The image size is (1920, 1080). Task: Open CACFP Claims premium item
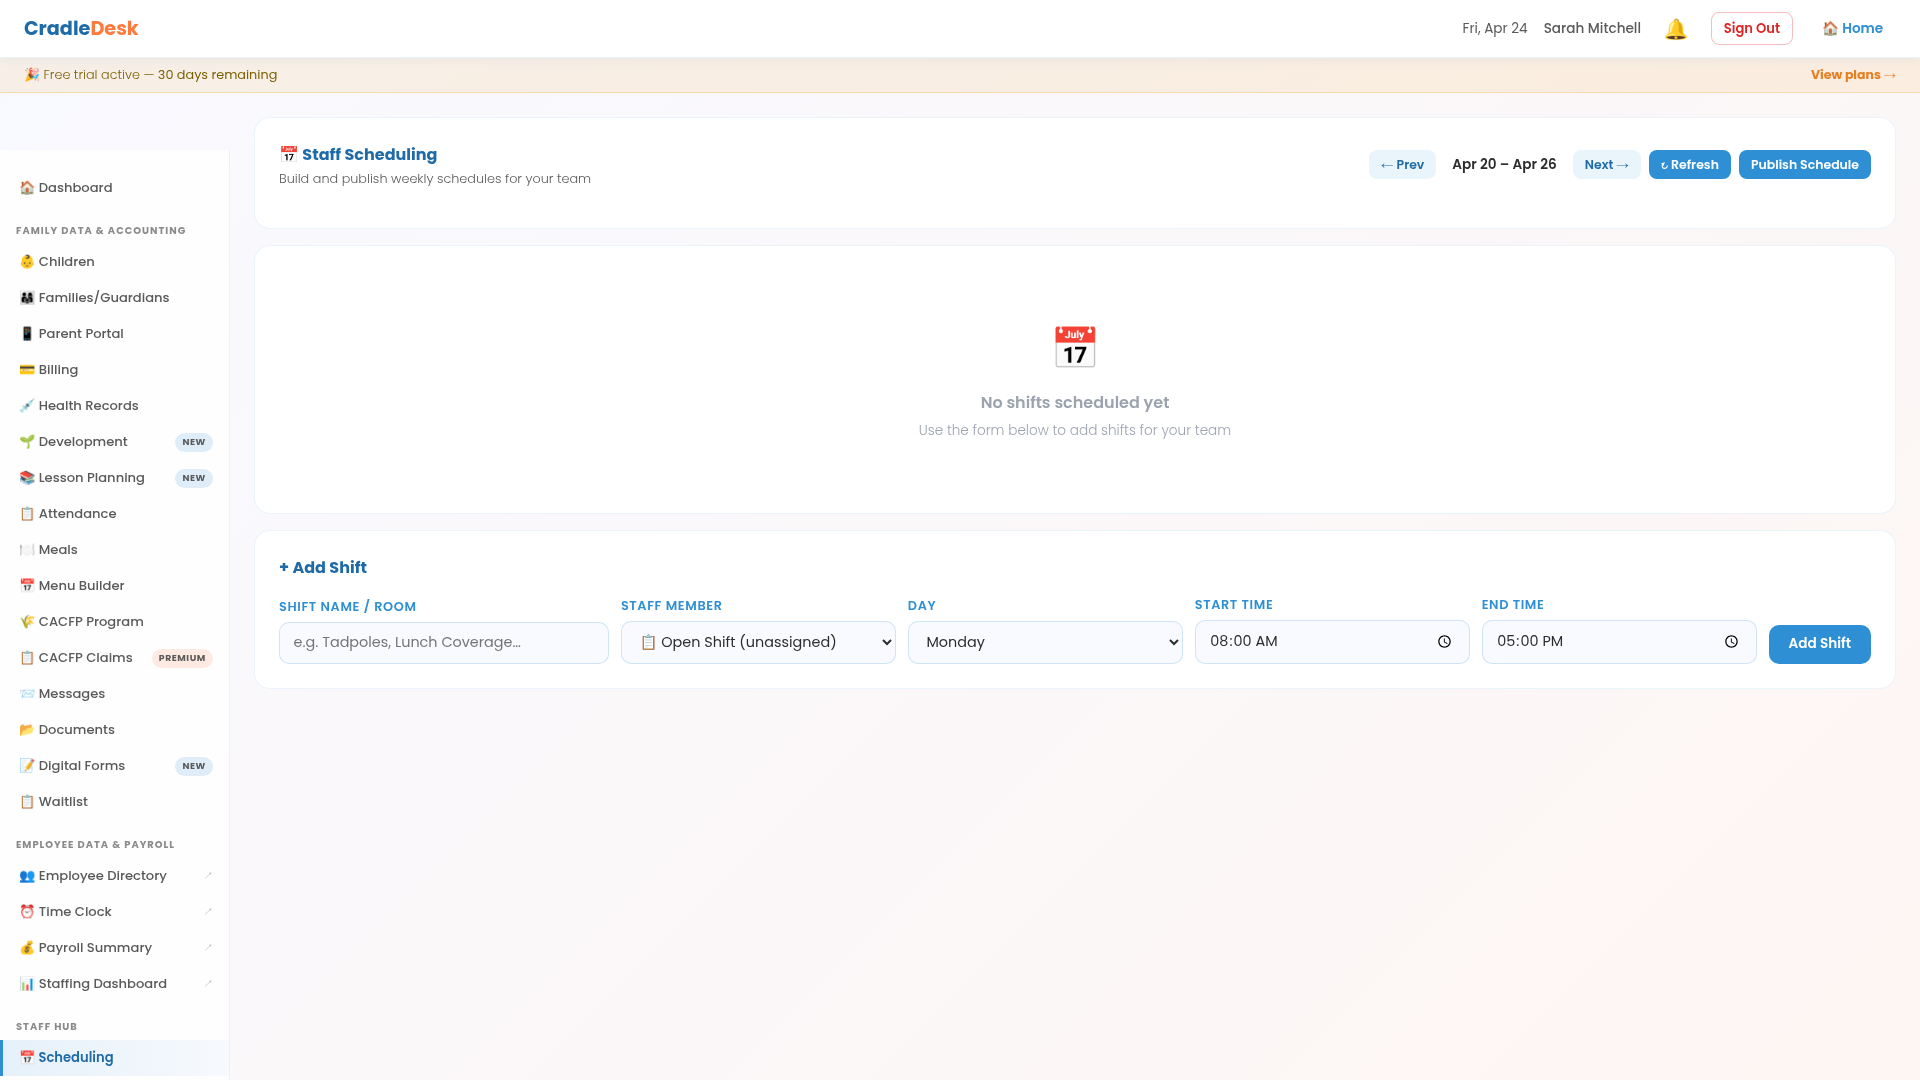point(85,658)
